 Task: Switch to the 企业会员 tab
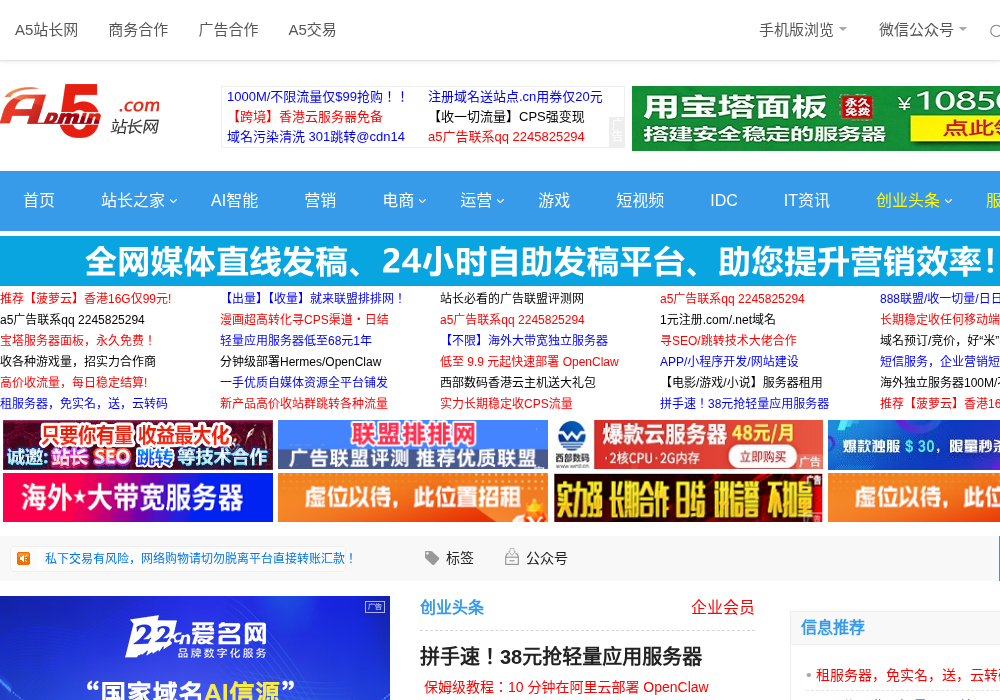pos(723,607)
